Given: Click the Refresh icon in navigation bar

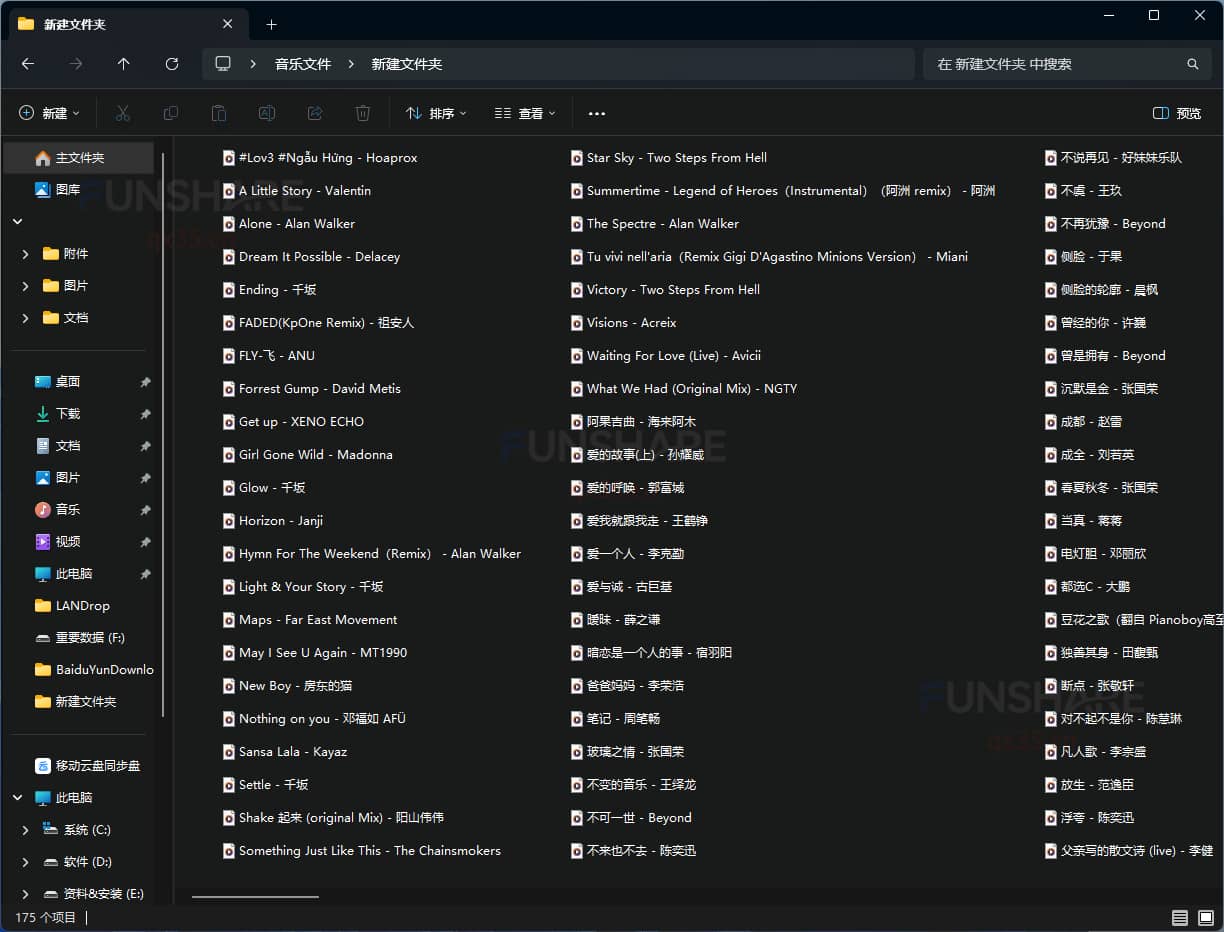Looking at the screenshot, I should (x=172, y=64).
